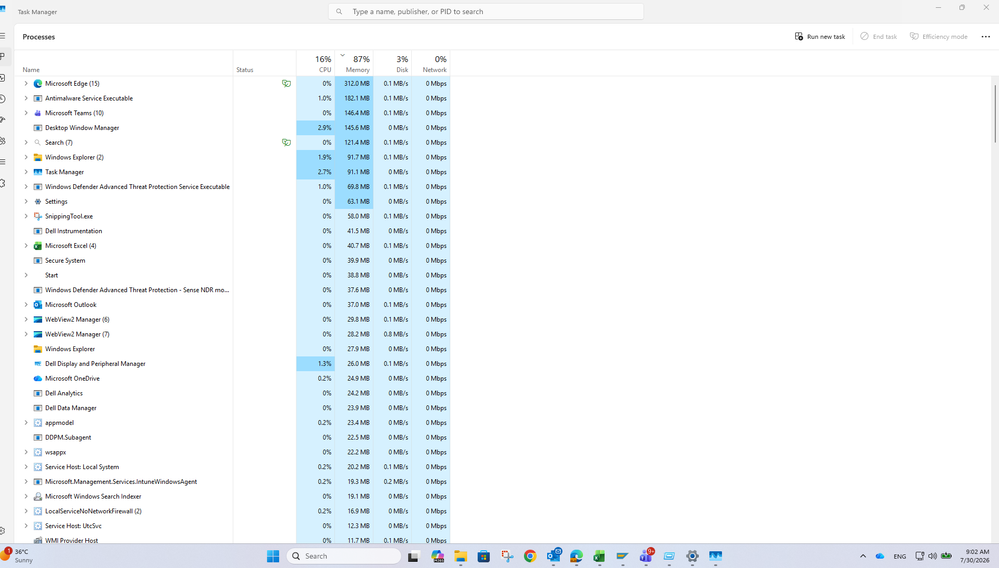
Task: Sort processes by CPU column
Action: click(x=315, y=64)
